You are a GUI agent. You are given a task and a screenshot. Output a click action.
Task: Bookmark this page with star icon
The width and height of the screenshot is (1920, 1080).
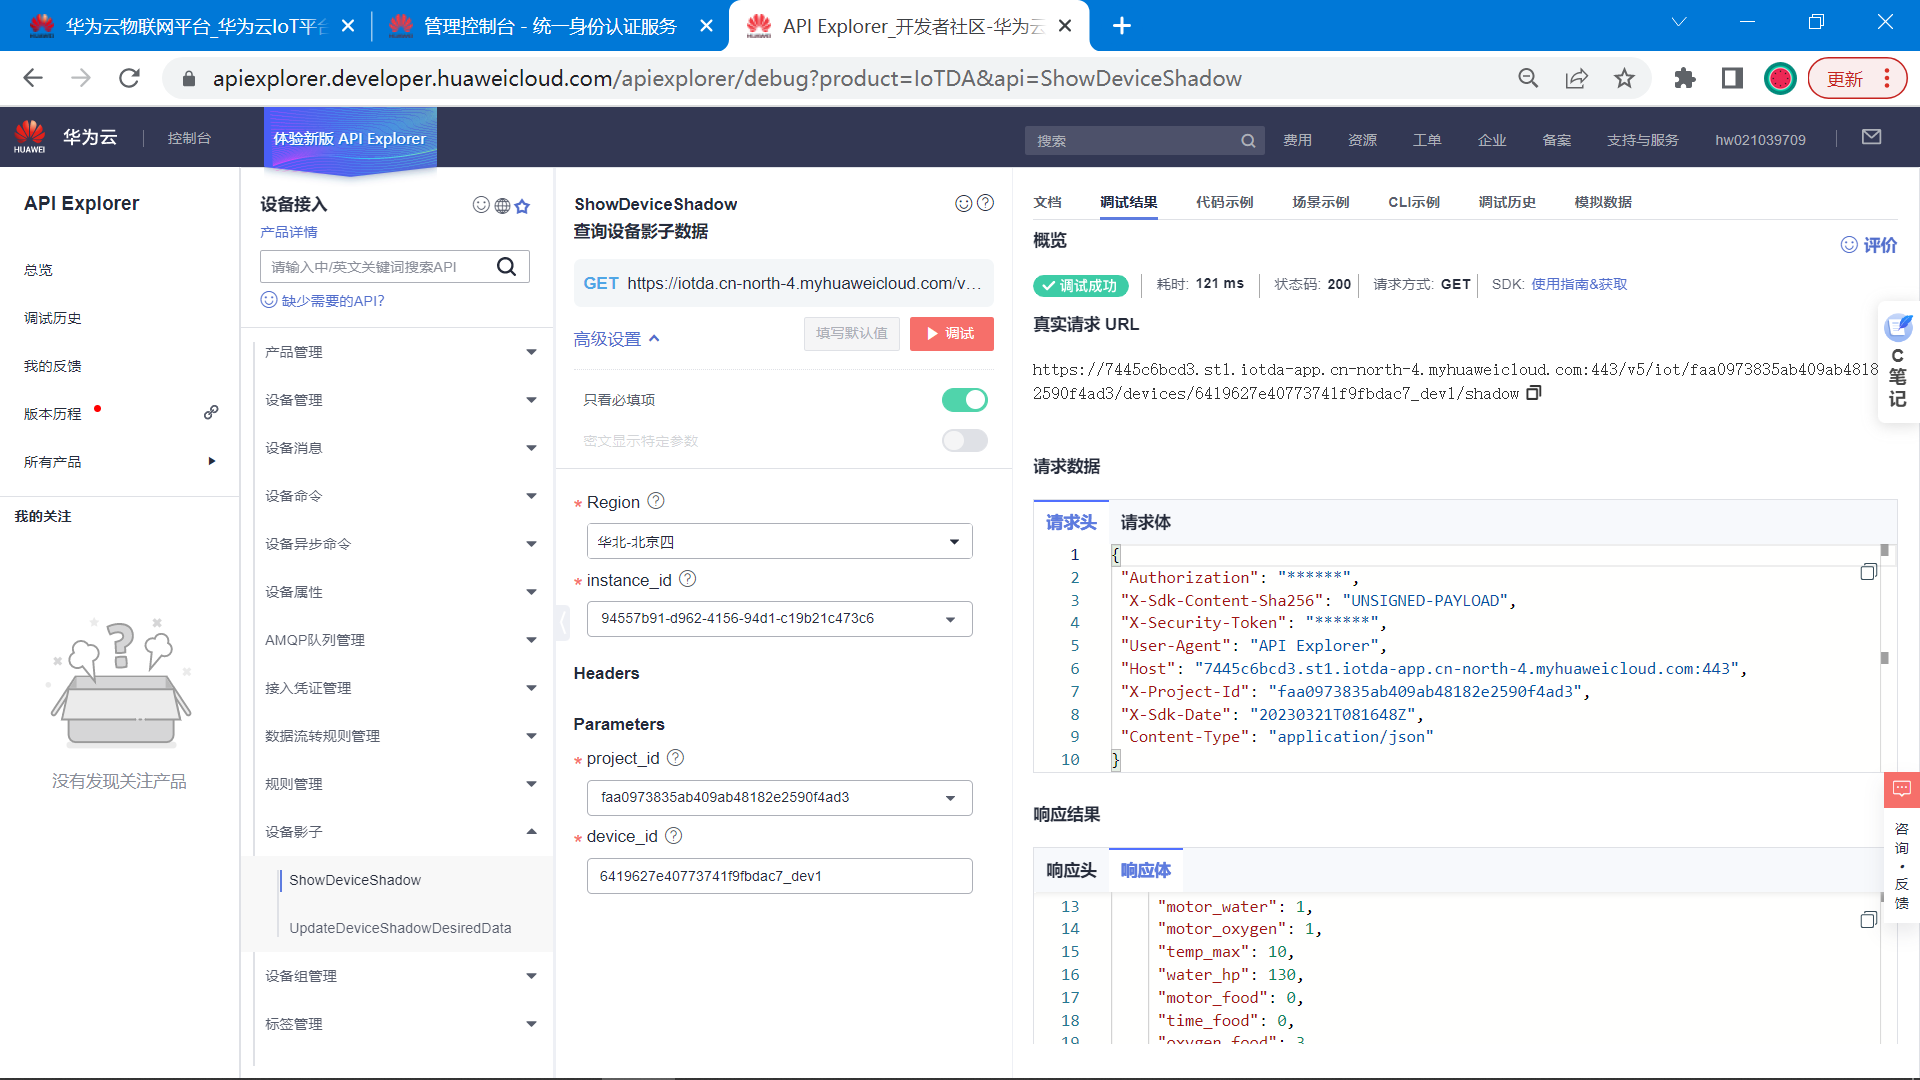tap(1624, 79)
